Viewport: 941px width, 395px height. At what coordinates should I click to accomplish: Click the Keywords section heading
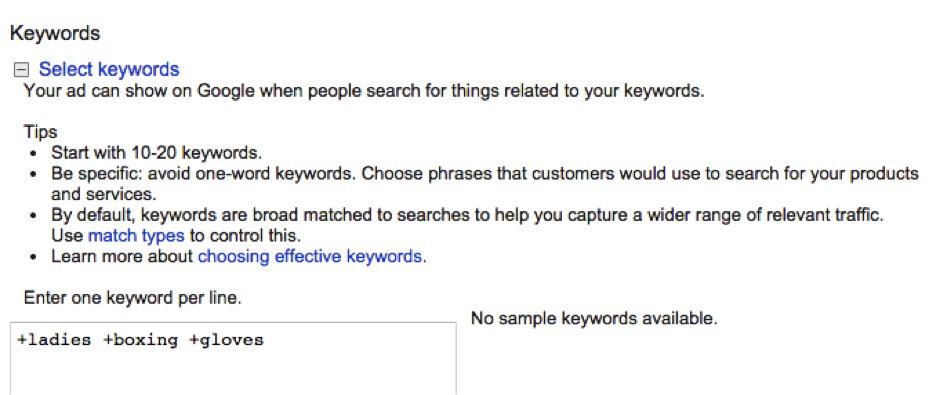tap(55, 33)
